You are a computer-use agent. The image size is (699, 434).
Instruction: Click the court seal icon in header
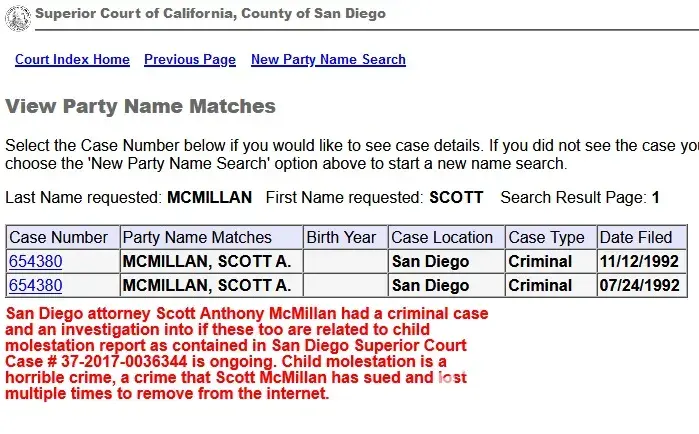pos(20,14)
